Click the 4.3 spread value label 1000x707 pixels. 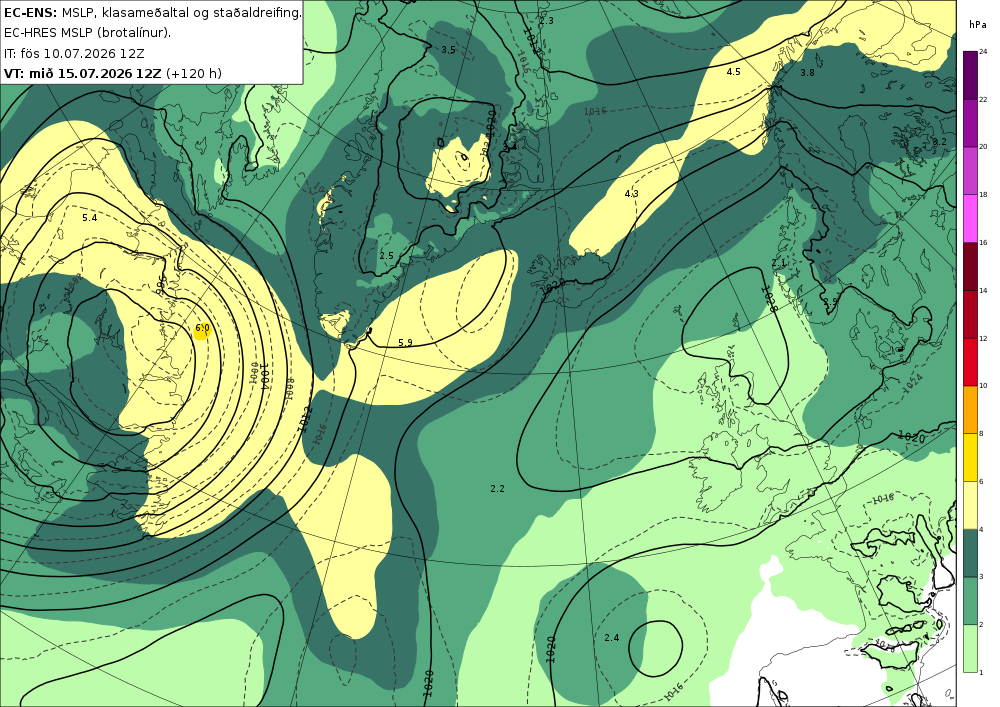click(631, 194)
